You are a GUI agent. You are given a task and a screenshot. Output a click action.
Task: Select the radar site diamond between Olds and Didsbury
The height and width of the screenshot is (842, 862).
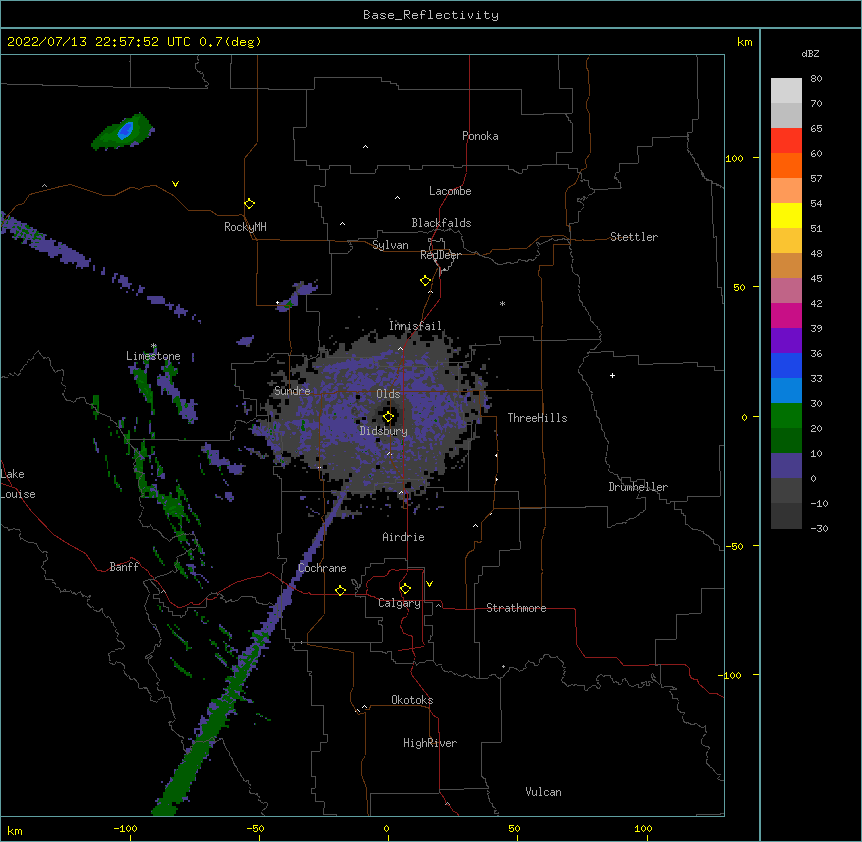[x=389, y=417]
